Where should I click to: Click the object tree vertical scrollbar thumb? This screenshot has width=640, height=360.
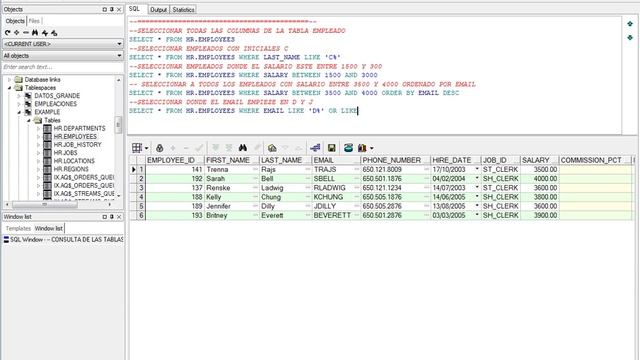click(x=118, y=125)
